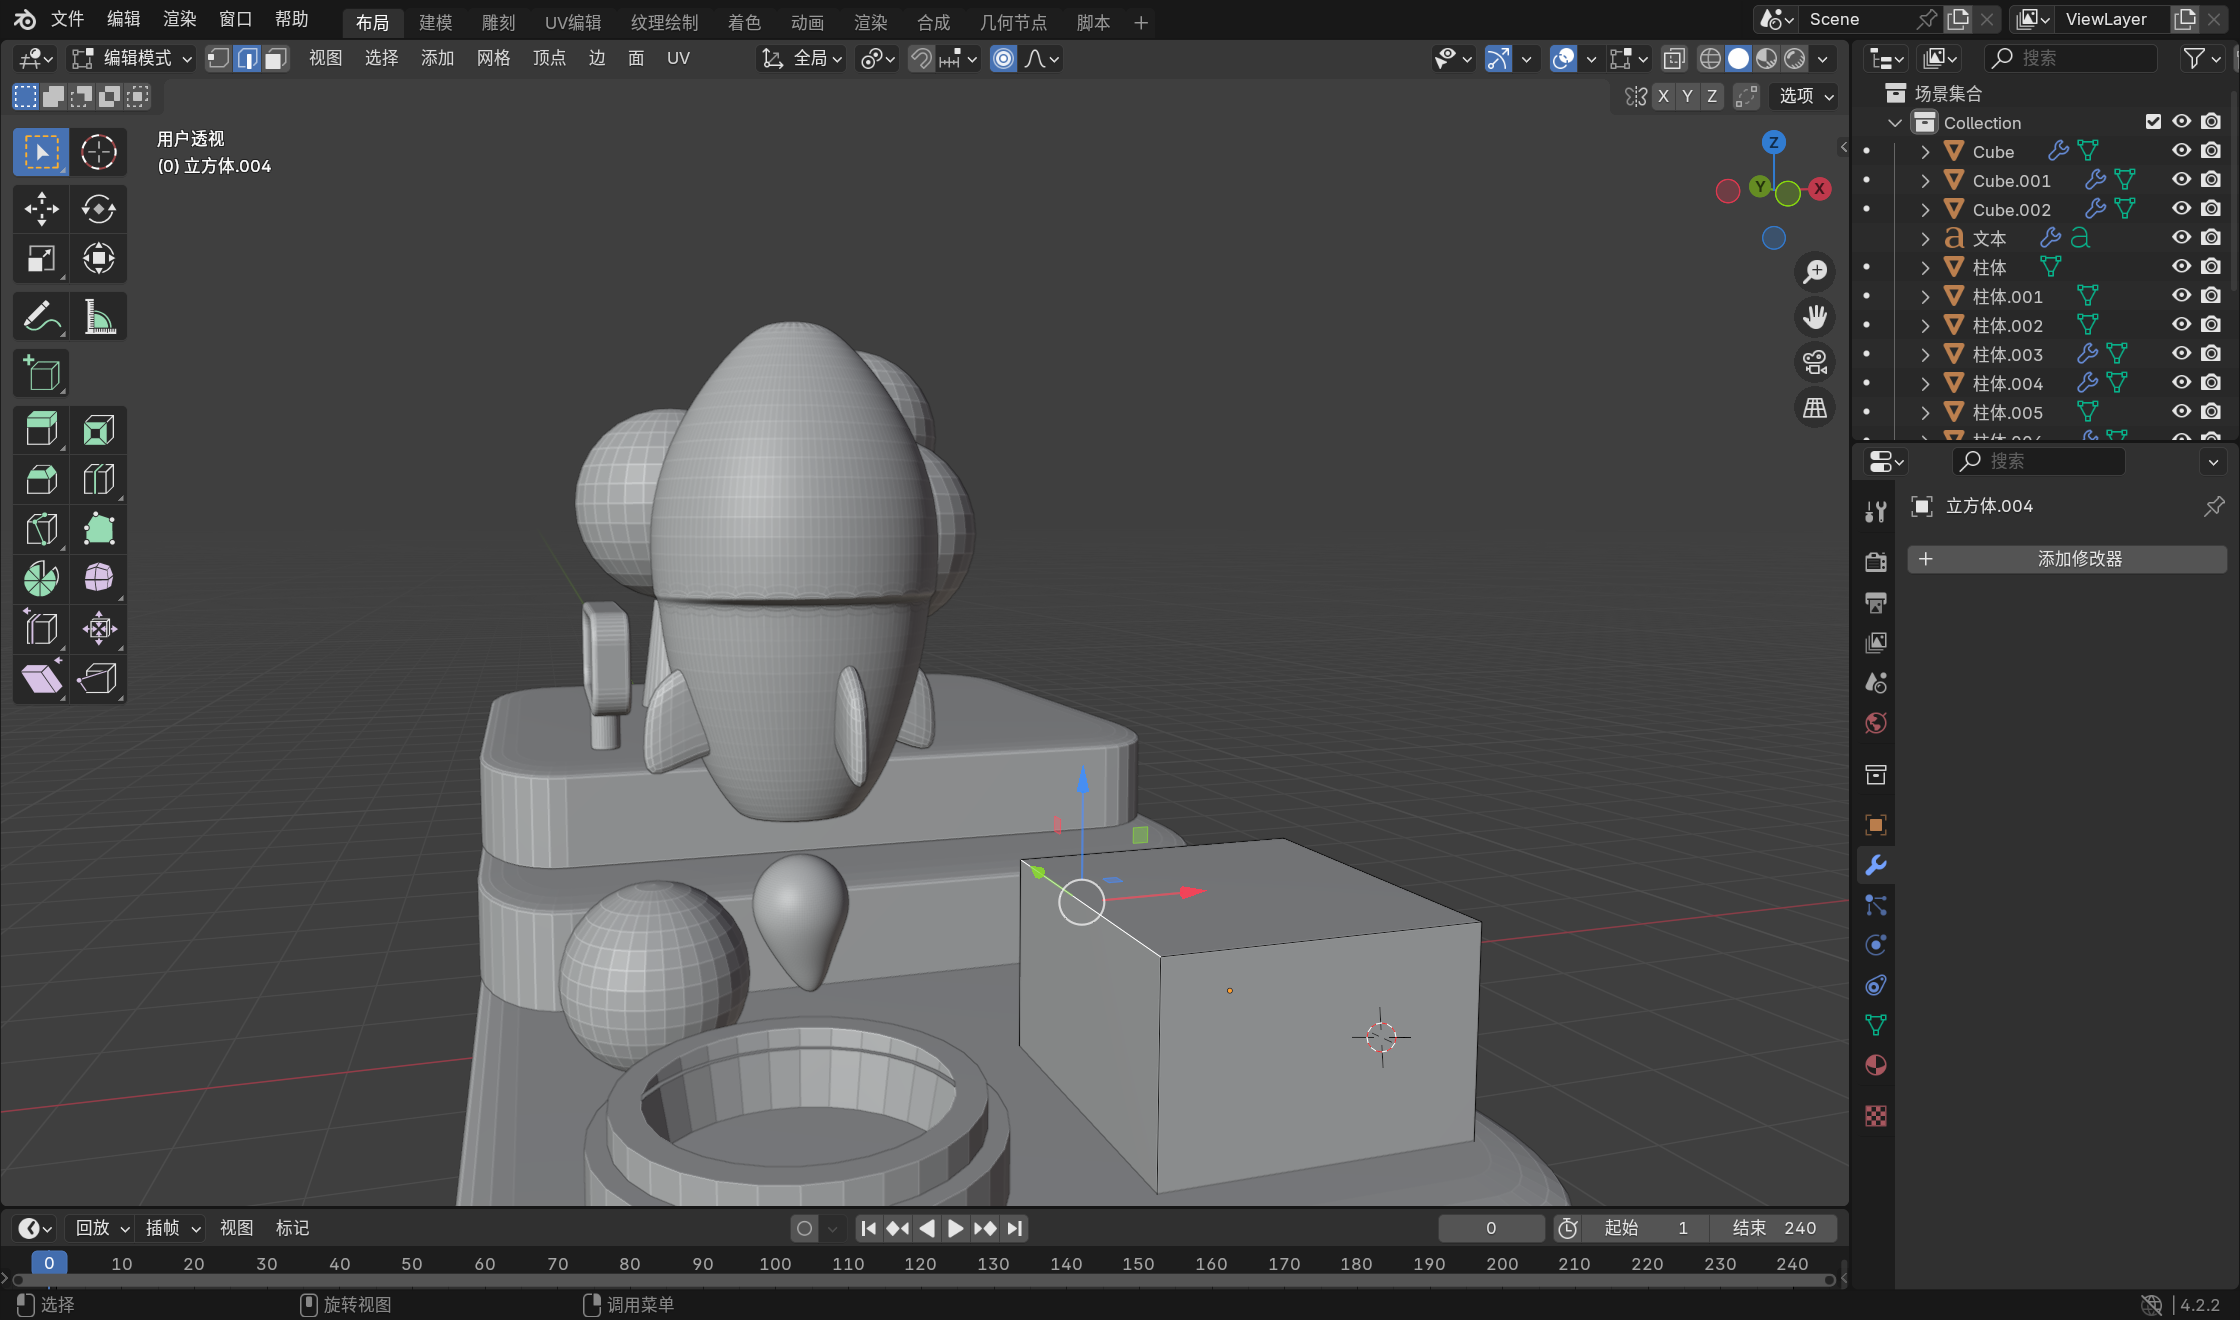This screenshot has height=1320, width=2240.
Task: Click frame 120 on the timeline
Action: [920, 1264]
